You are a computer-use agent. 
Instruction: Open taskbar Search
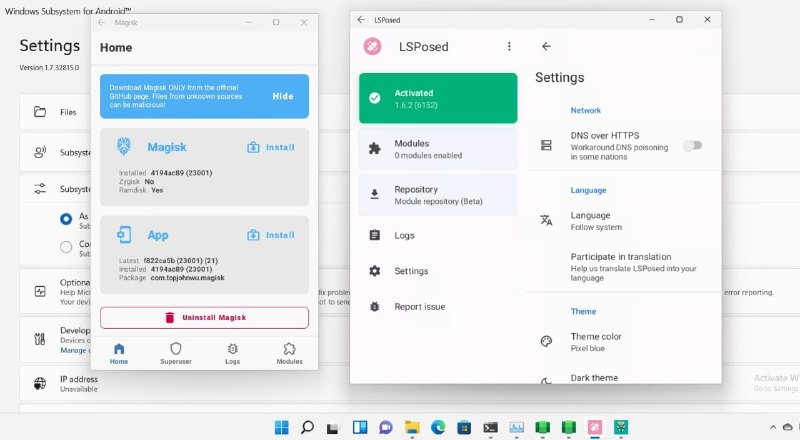(307, 427)
